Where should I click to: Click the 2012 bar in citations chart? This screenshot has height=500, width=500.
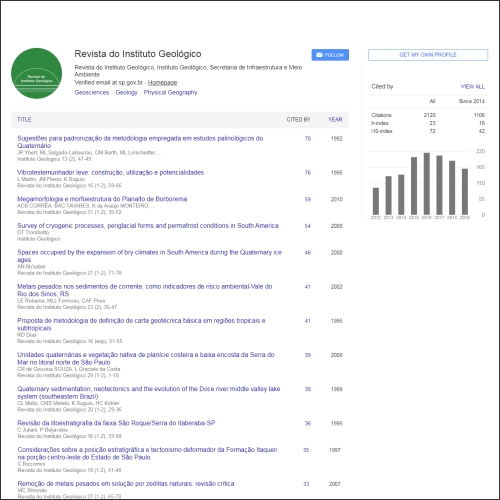376,201
